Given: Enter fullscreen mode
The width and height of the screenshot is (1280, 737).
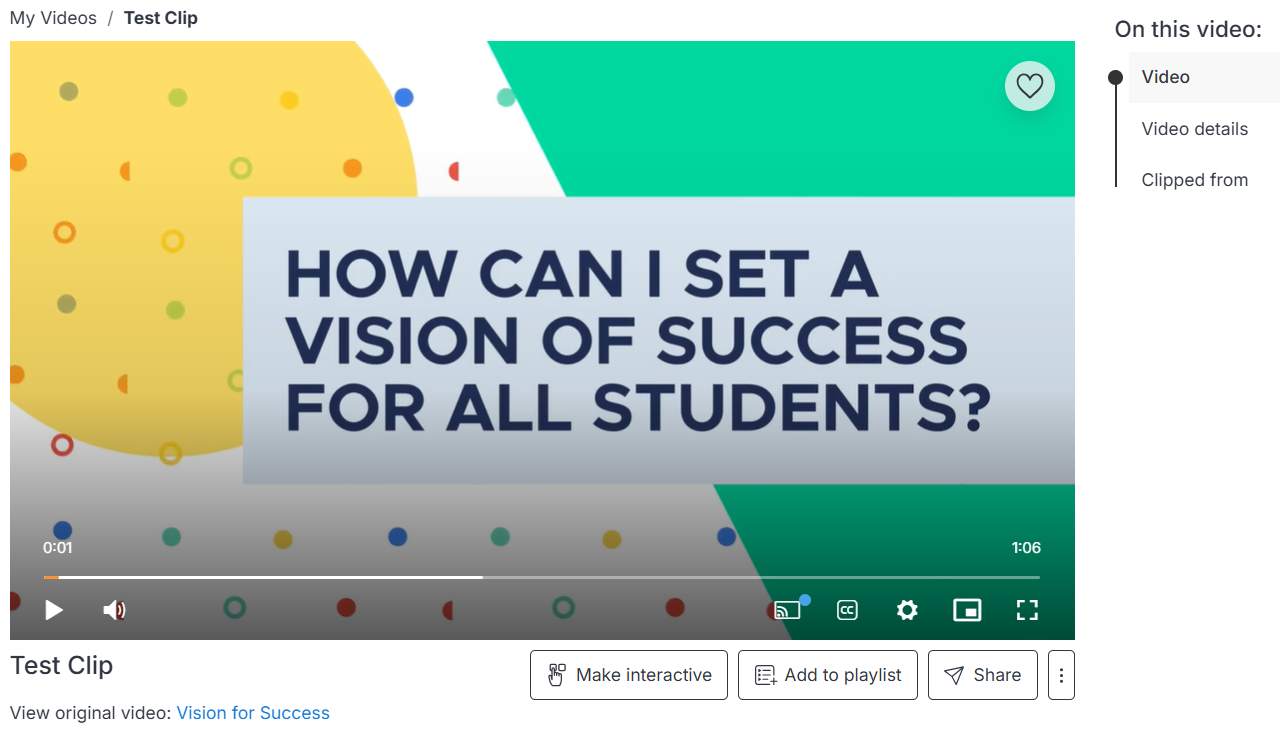Looking at the screenshot, I should point(1027,610).
